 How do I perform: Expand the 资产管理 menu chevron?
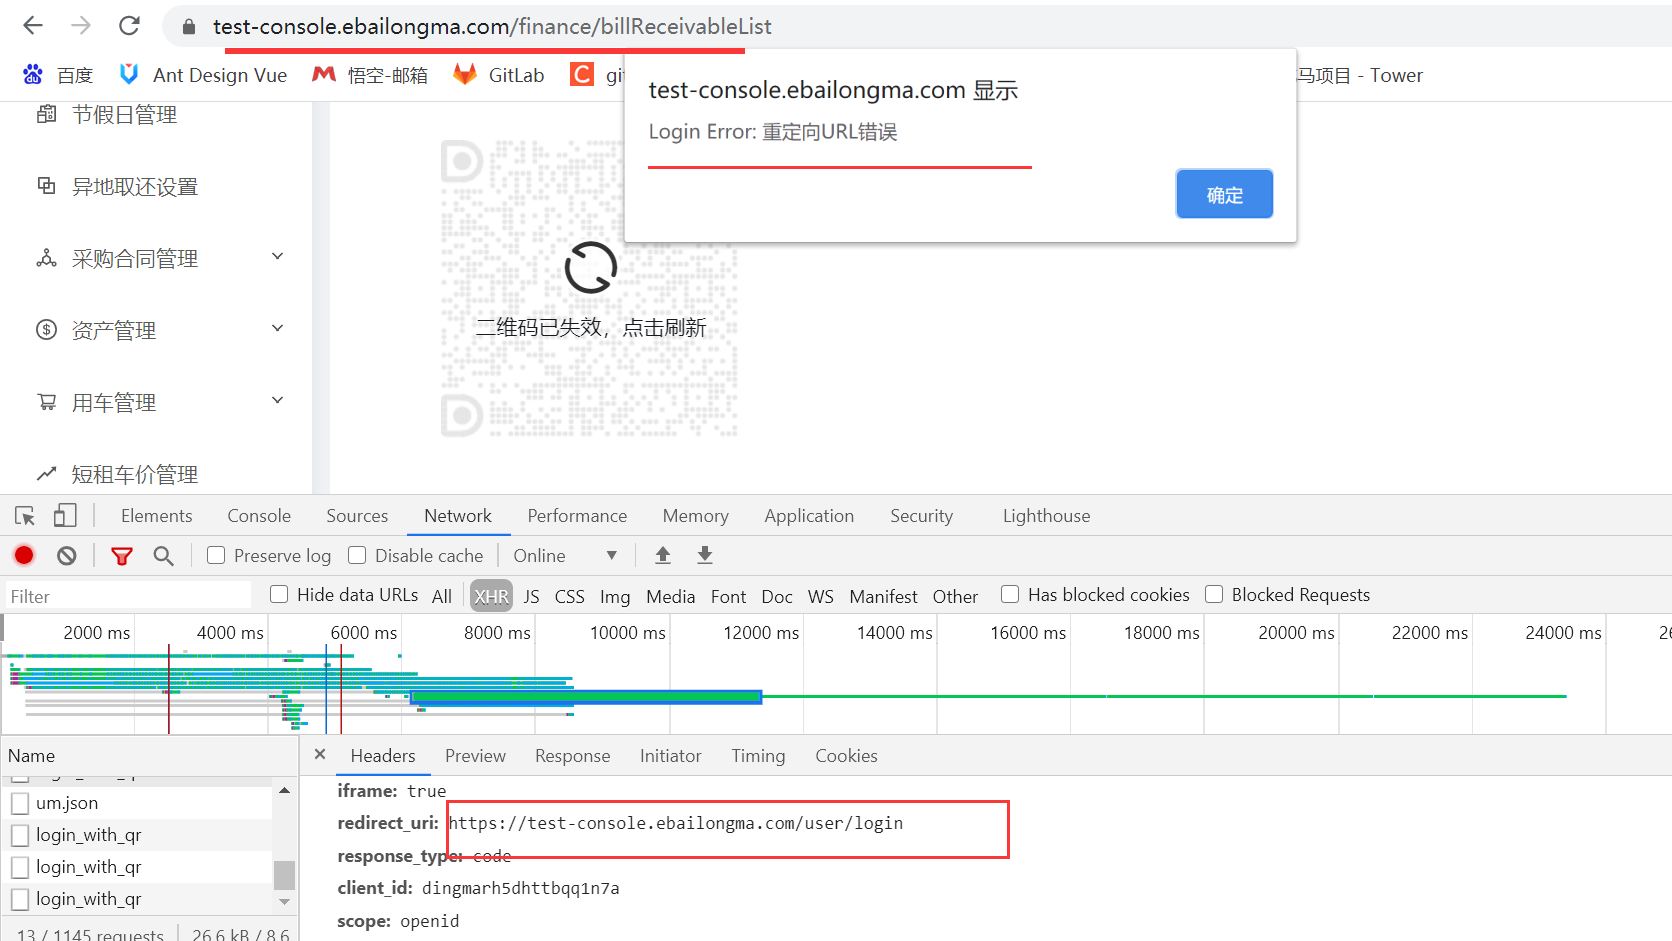click(278, 329)
